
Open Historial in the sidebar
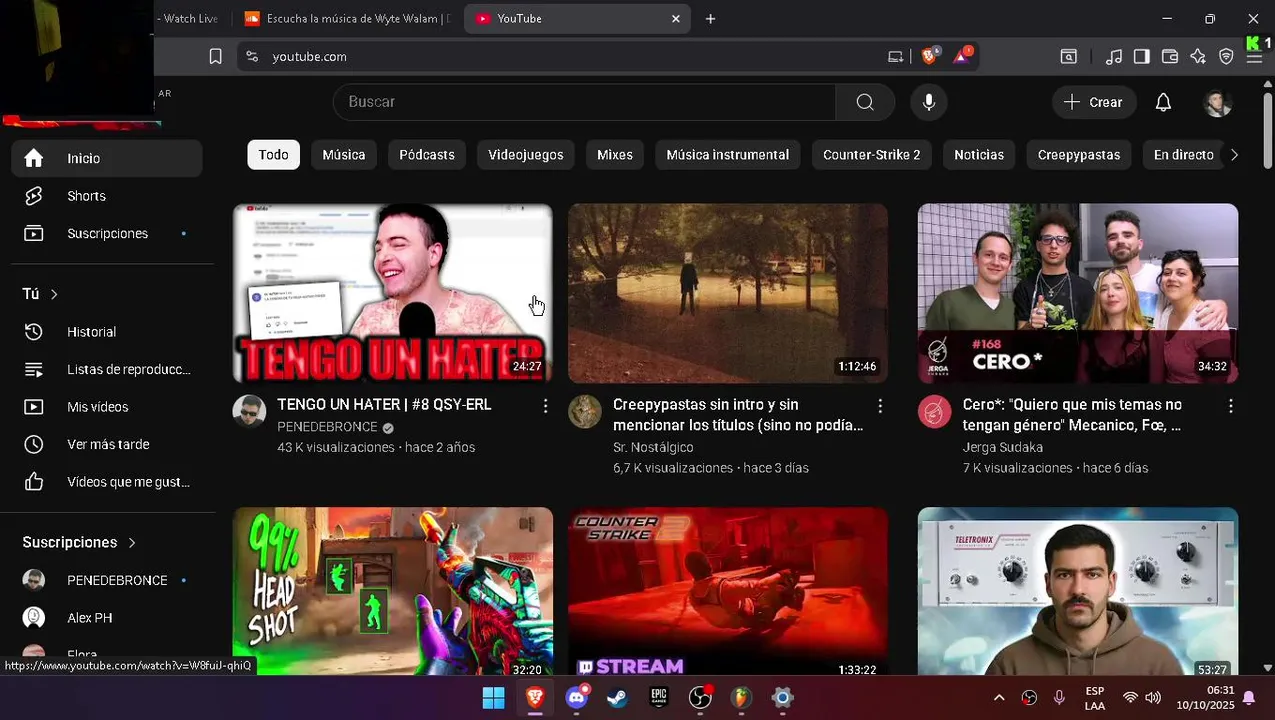(107, 332)
